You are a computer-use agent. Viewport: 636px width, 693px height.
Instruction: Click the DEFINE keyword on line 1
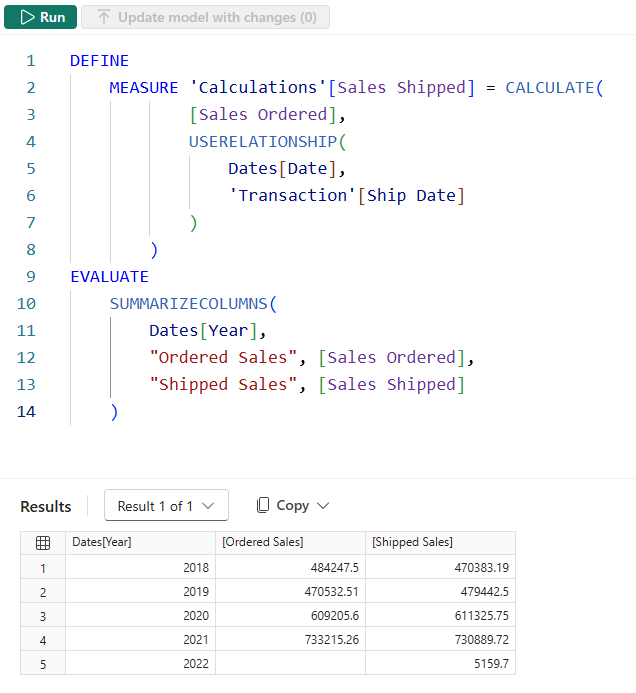[99, 61]
